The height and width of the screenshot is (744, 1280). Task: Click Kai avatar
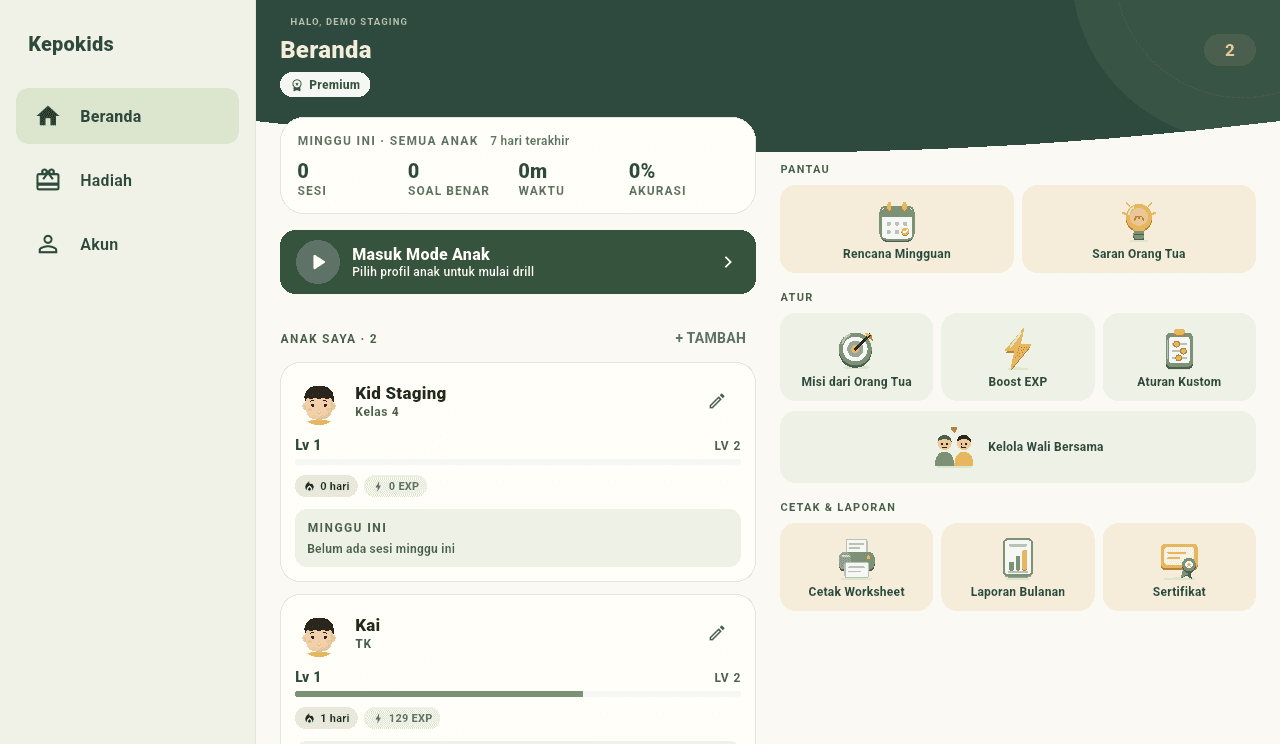tap(319, 637)
